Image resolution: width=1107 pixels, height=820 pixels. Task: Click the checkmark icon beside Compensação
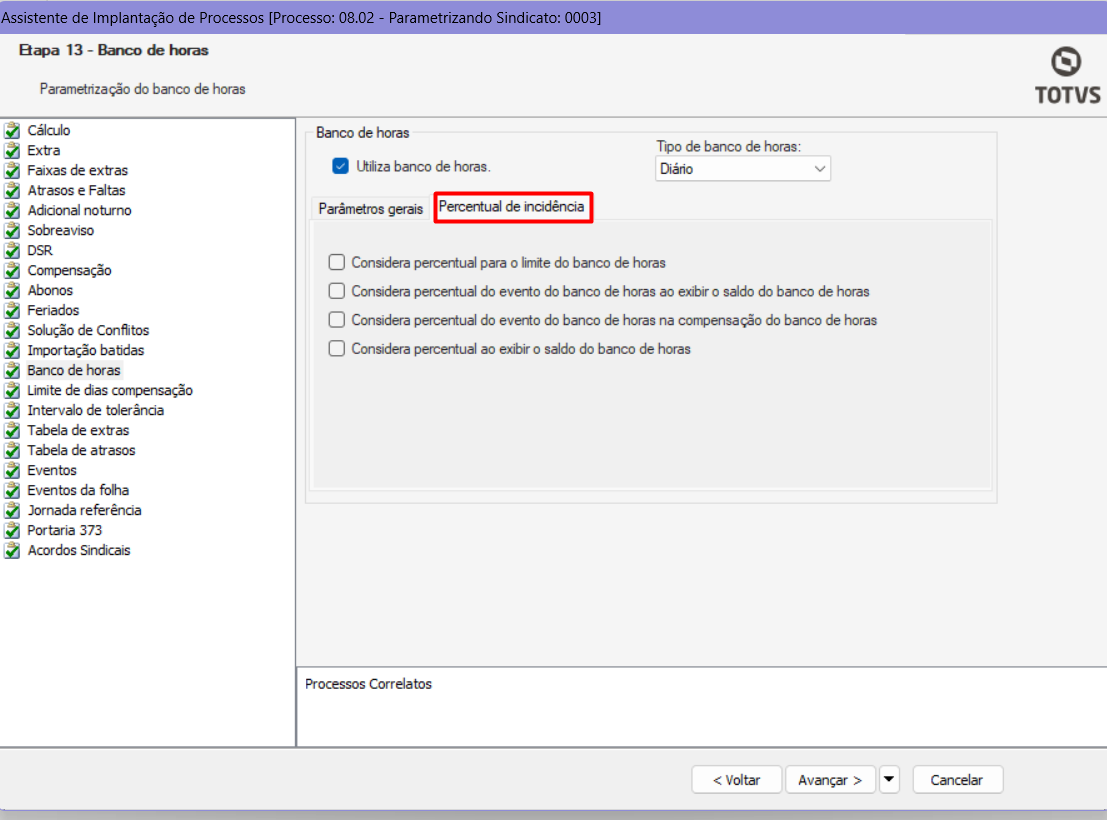pos(12,271)
